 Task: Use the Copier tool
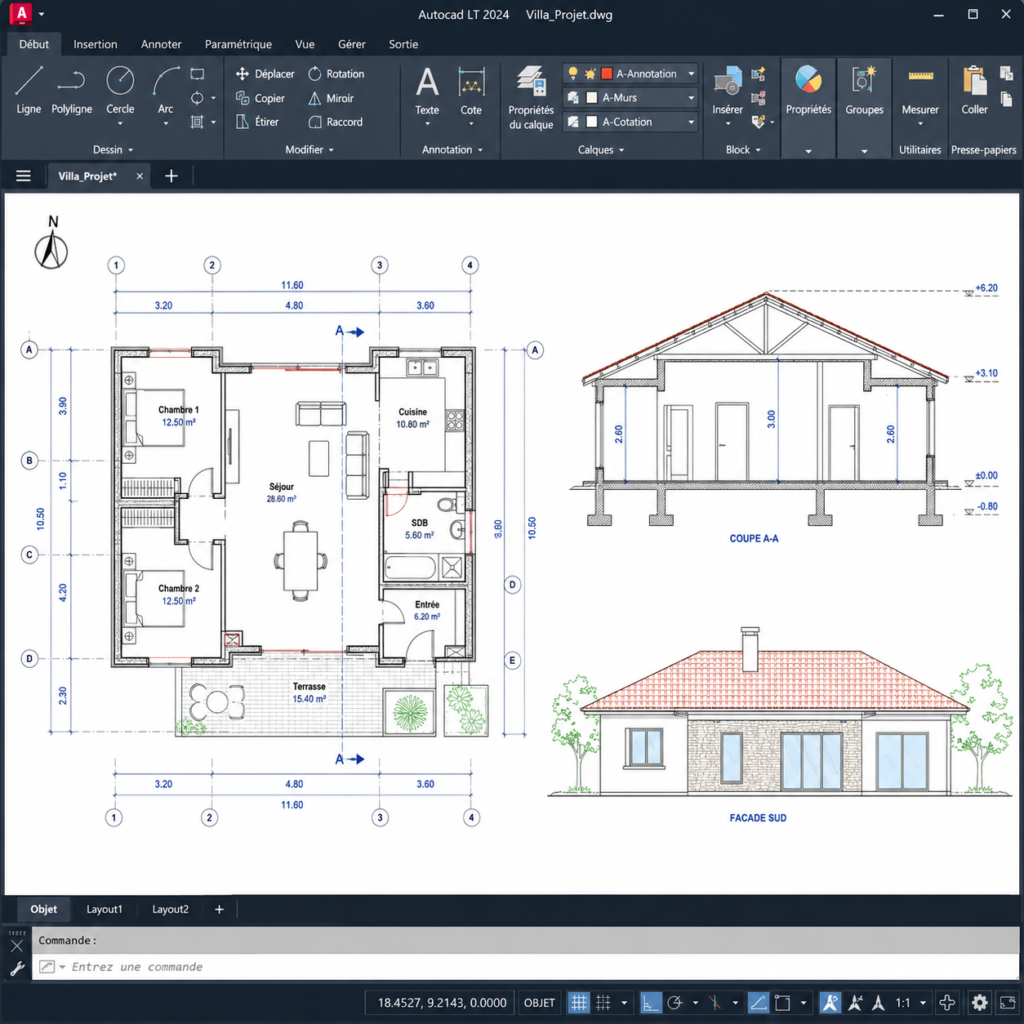coord(261,98)
